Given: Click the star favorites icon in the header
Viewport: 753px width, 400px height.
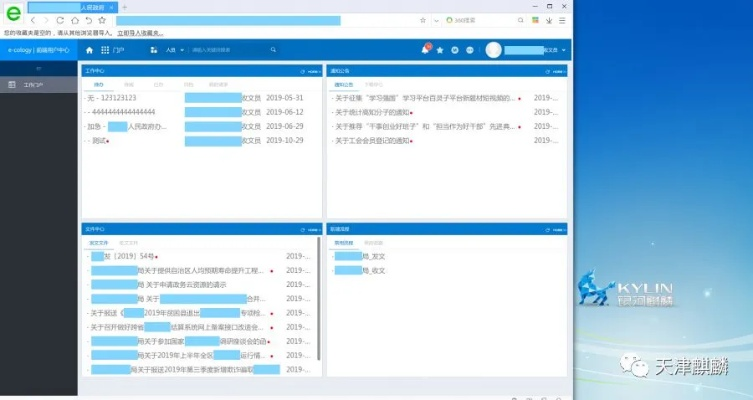Looking at the screenshot, I should pos(440,50).
